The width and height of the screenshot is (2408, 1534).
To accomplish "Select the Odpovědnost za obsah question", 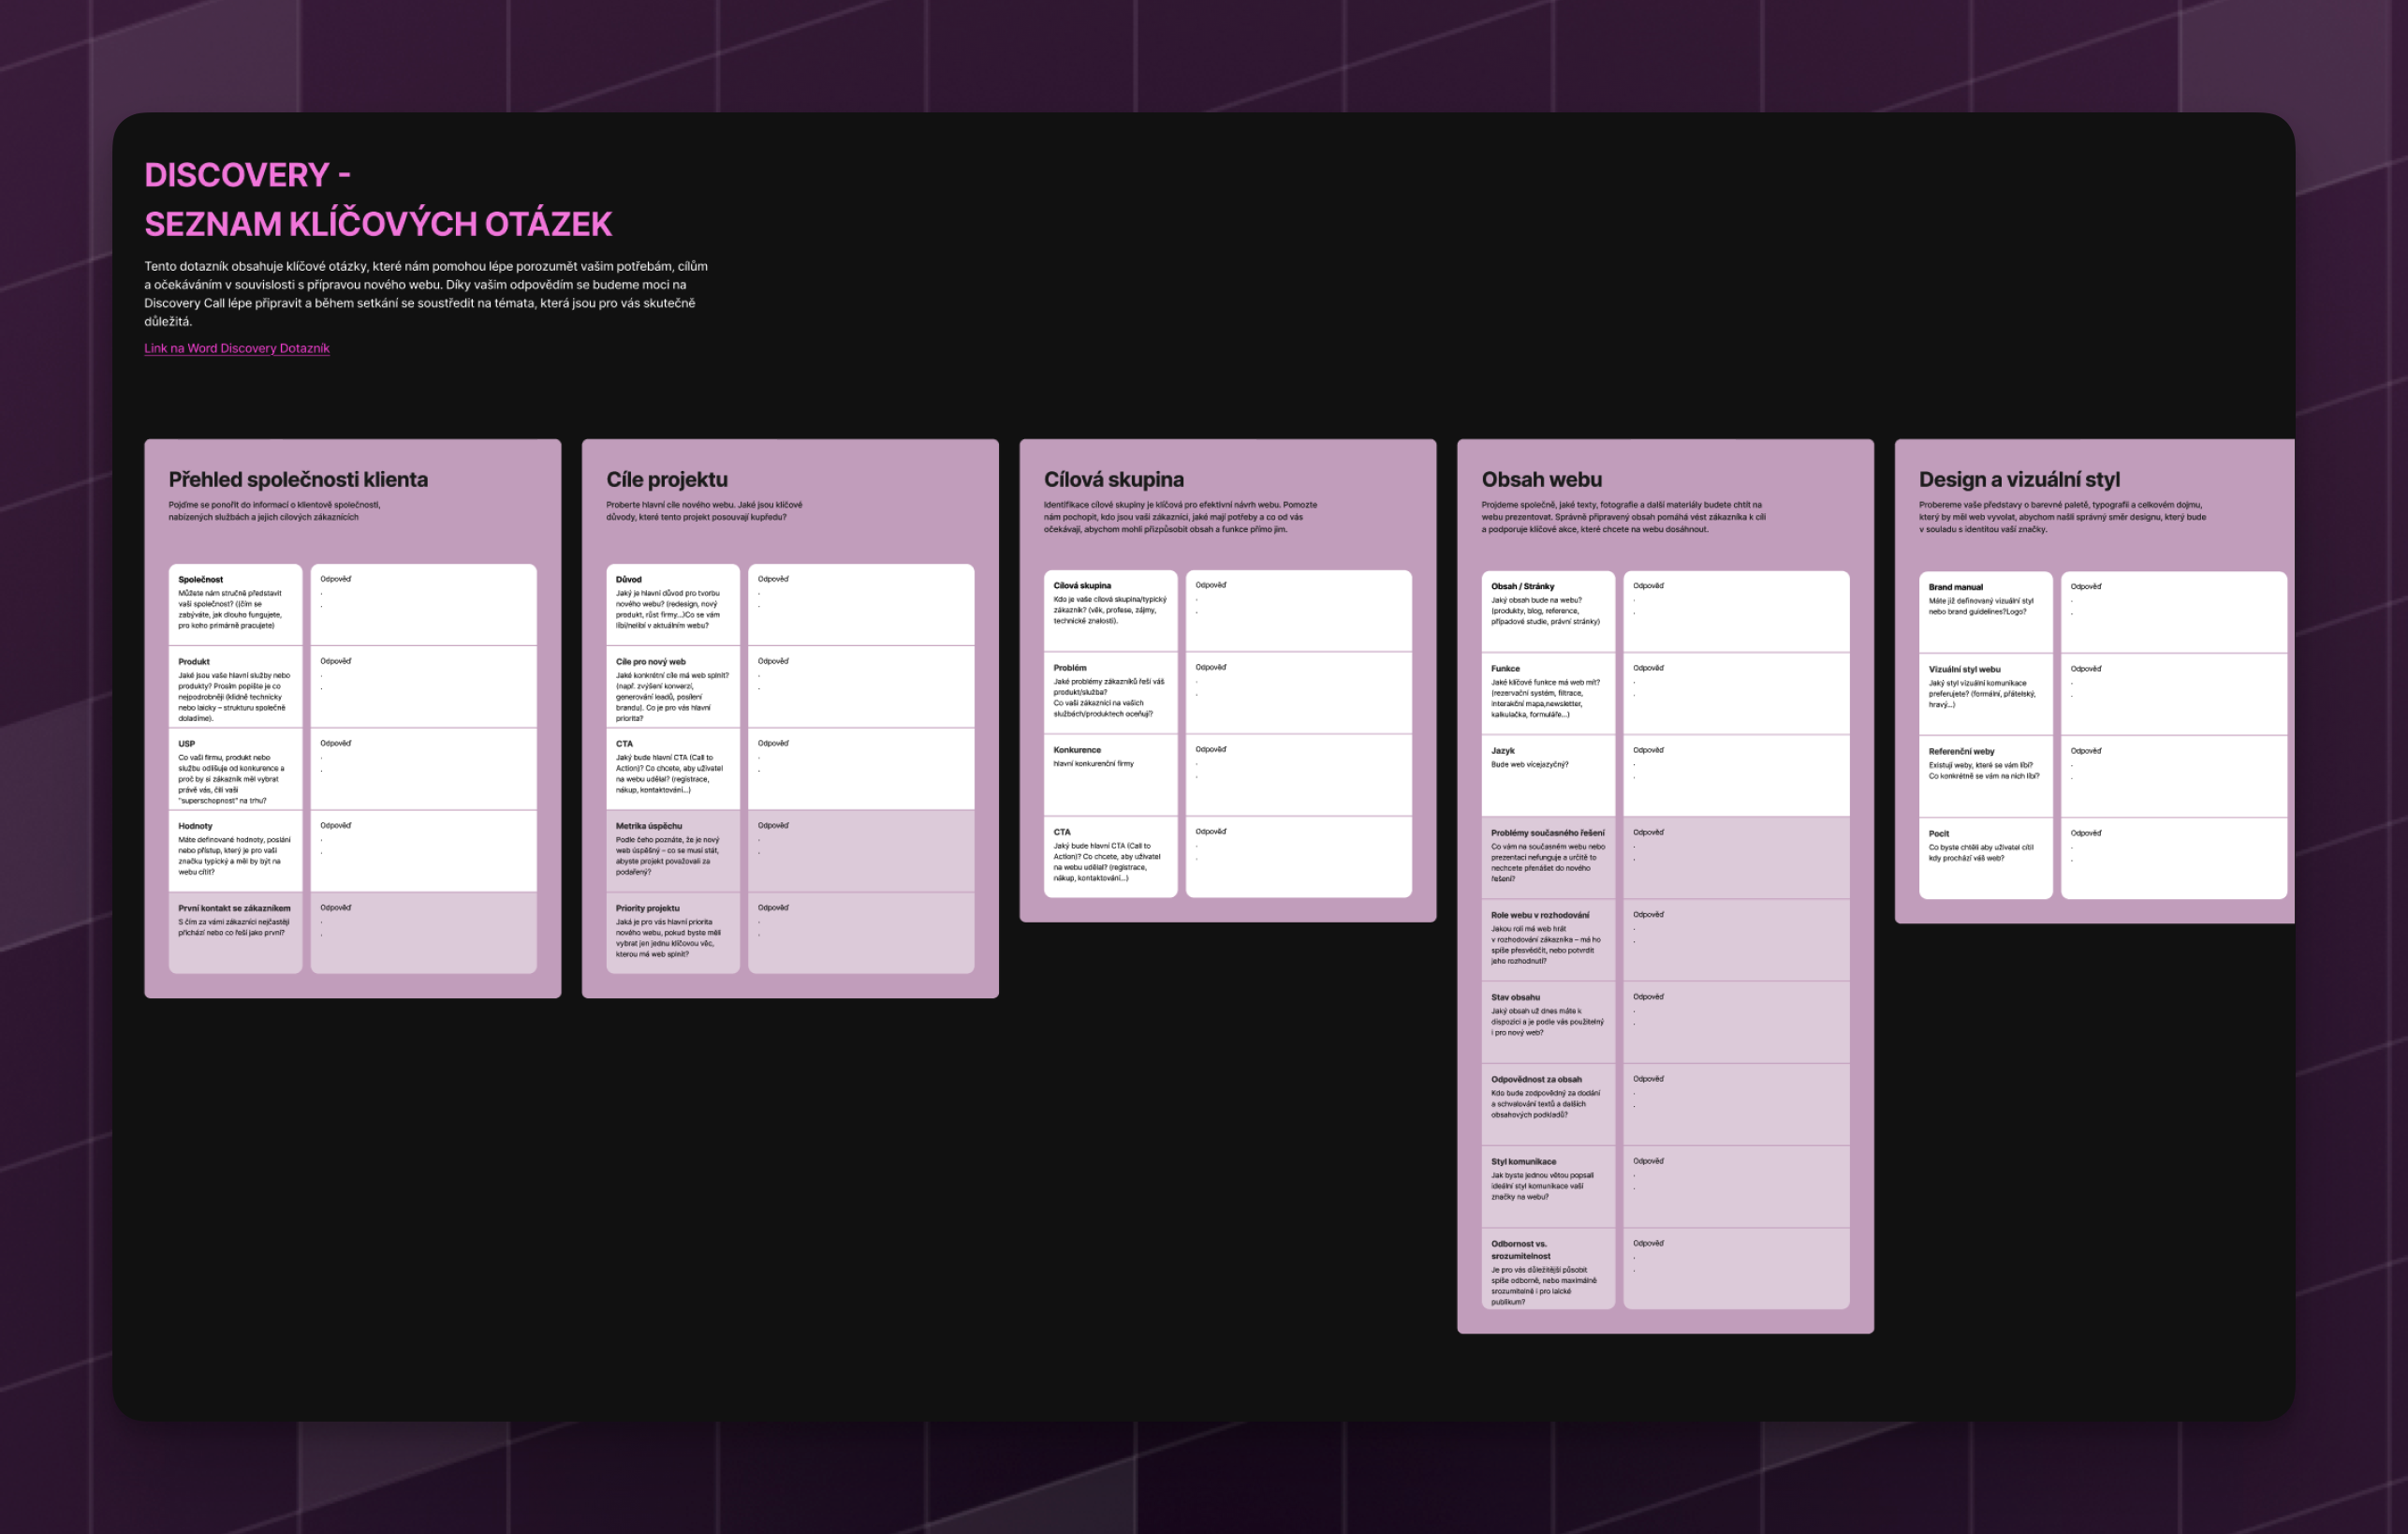I will click(1548, 1104).
